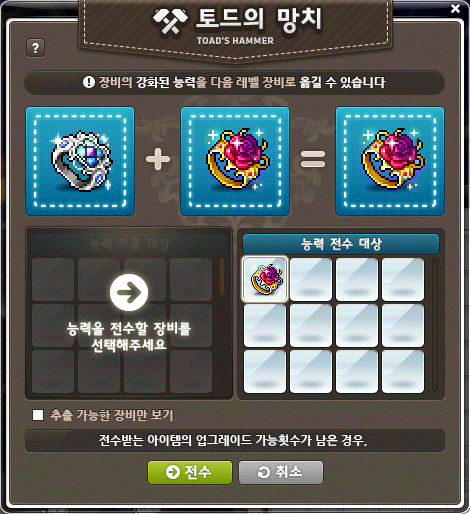Enable 추출 가능한 장비만 보기 checkbox
This screenshot has width=470, height=514.
pyautogui.click(x=38, y=415)
